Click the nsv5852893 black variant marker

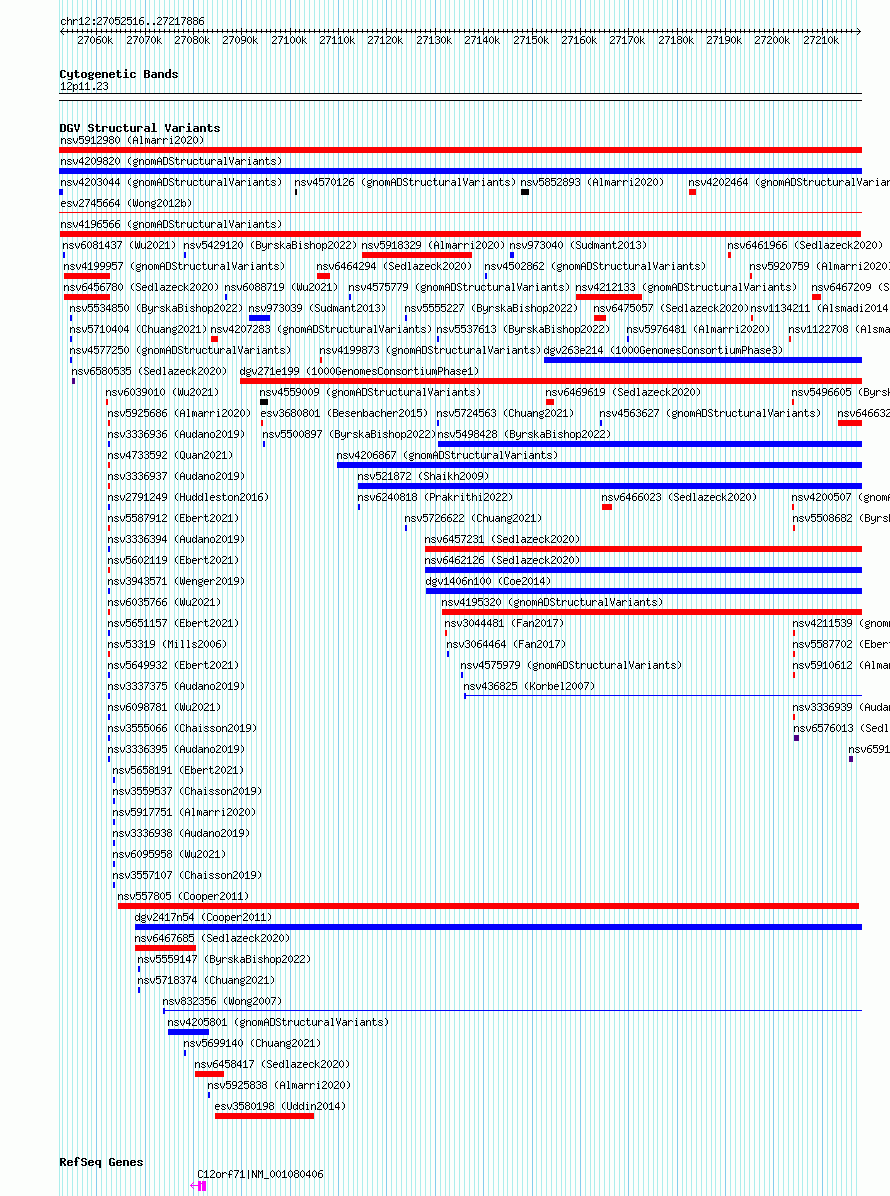point(525,192)
